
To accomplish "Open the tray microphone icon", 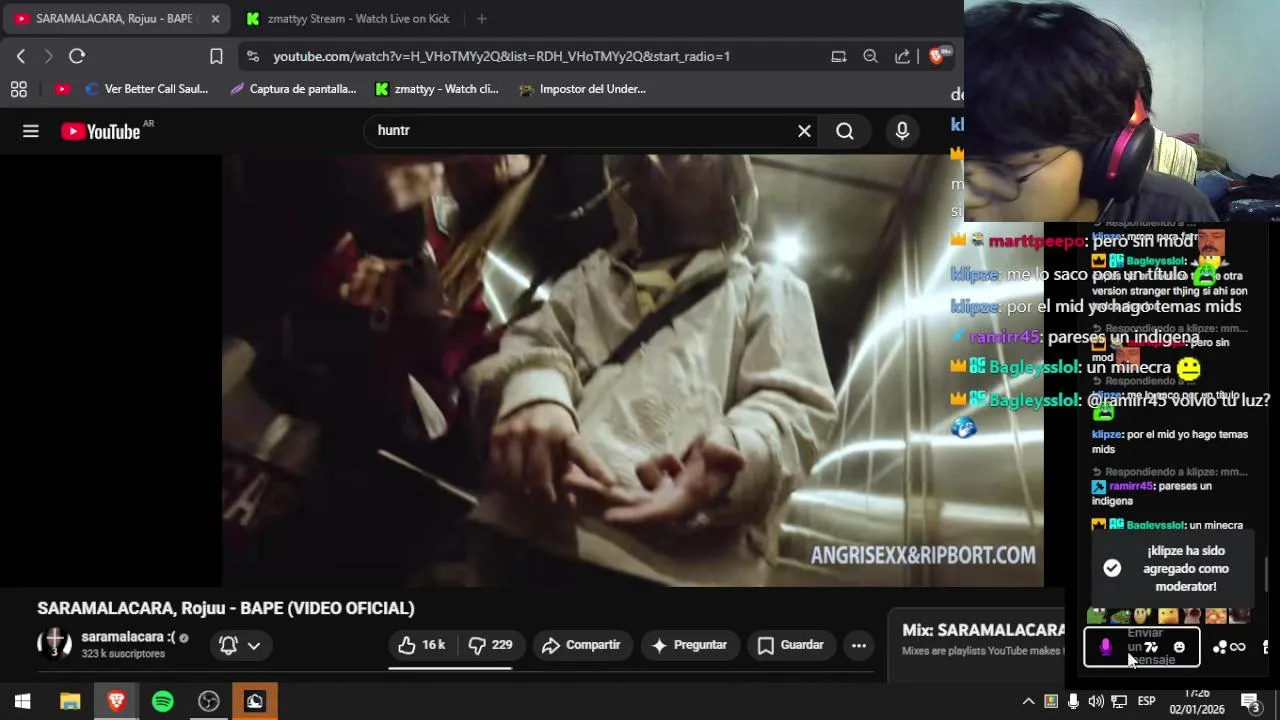I will point(1073,701).
